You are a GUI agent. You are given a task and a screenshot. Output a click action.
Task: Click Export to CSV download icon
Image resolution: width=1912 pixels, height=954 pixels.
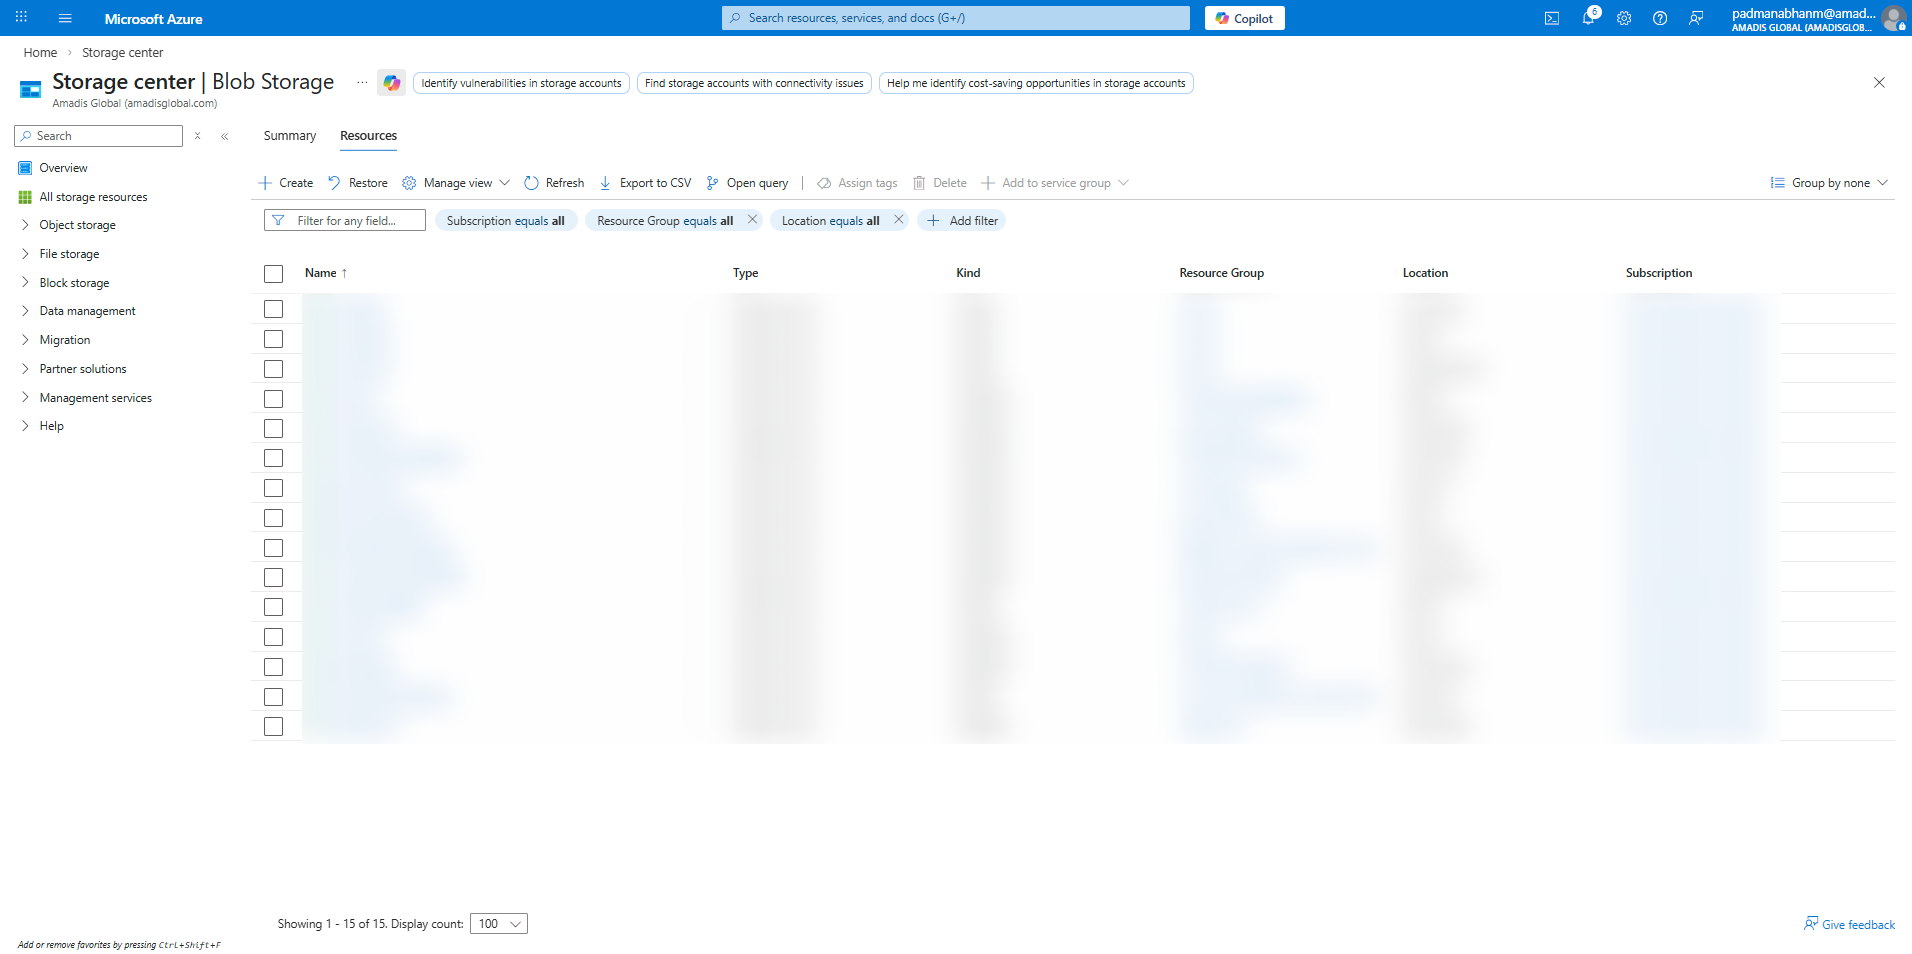click(x=605, y=183)
